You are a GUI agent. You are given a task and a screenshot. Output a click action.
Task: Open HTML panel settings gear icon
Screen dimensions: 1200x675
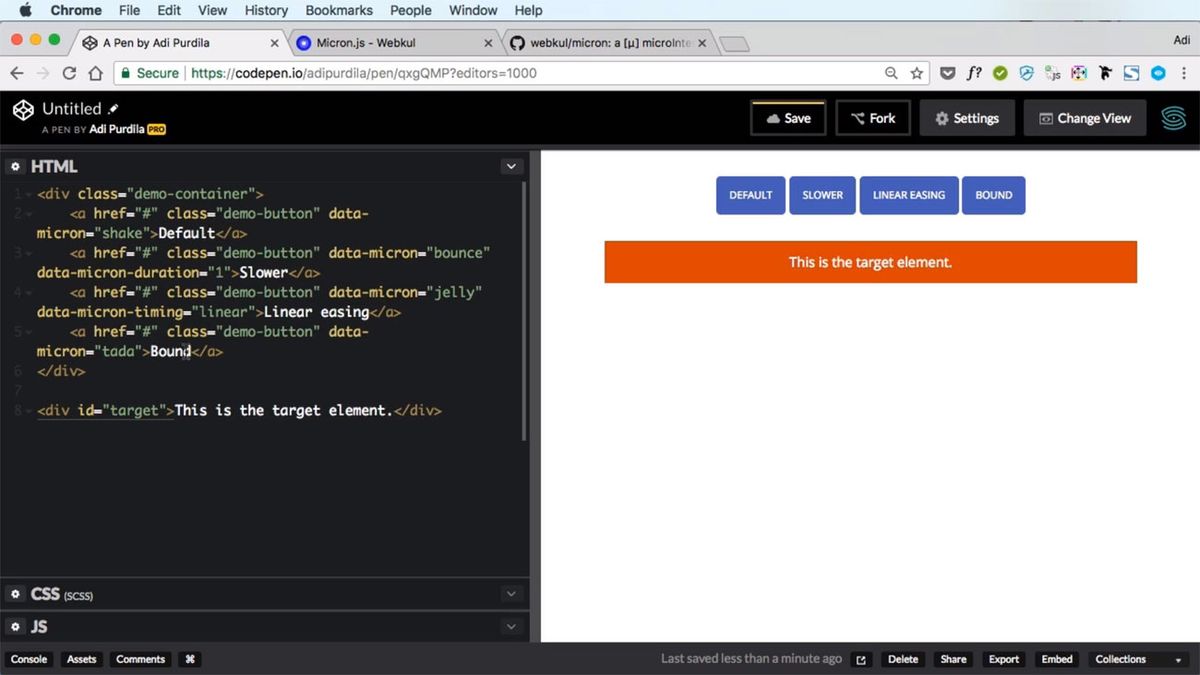16,166
